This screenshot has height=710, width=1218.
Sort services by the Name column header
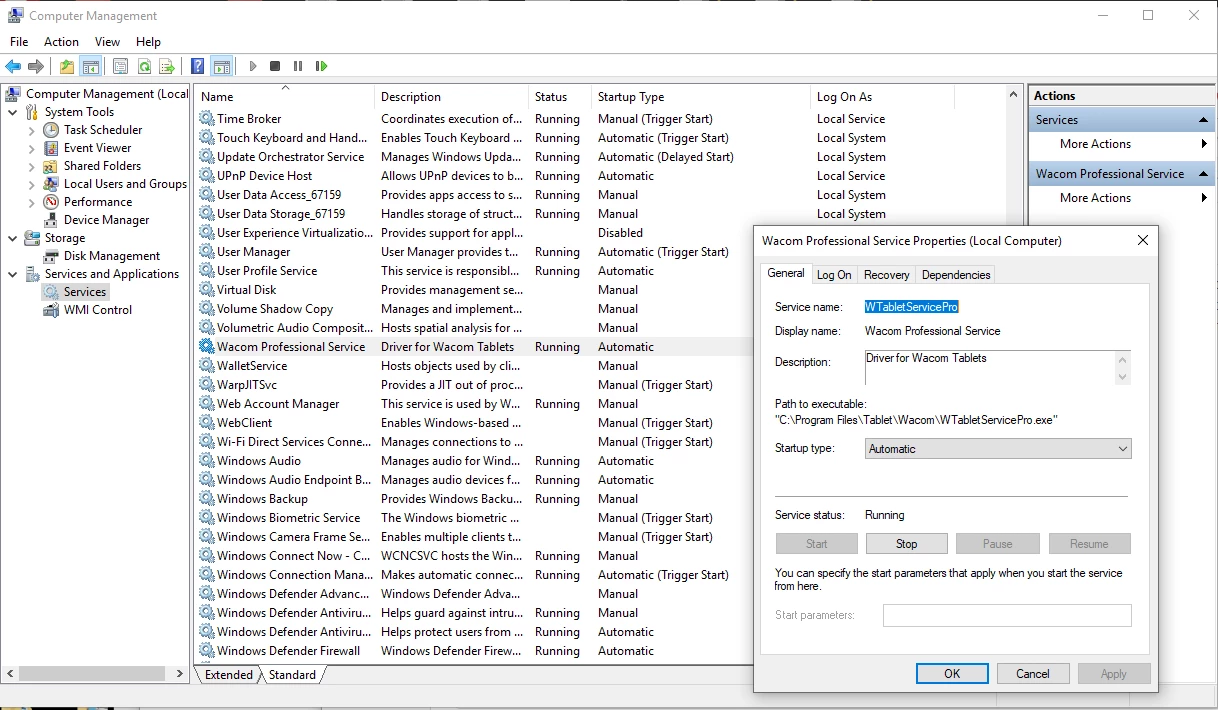point(285,97)
